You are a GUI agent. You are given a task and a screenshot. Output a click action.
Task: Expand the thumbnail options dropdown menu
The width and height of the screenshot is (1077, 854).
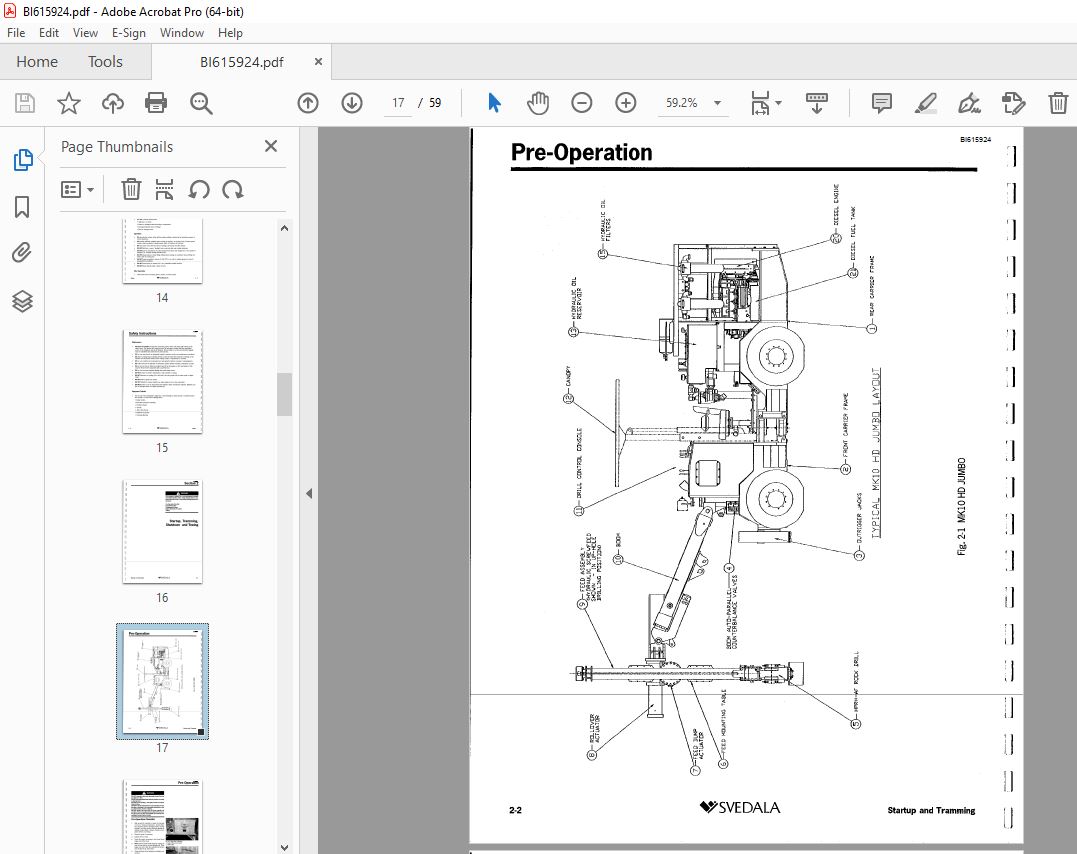click(x=78, y=190)
